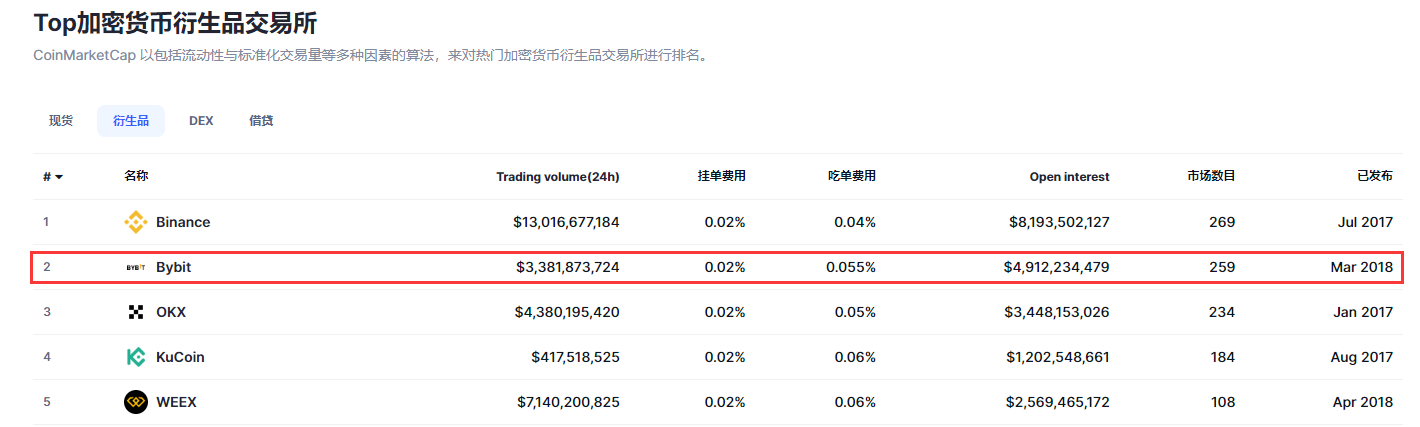
Task: Click OKX market count 234
Action: 1222,312
